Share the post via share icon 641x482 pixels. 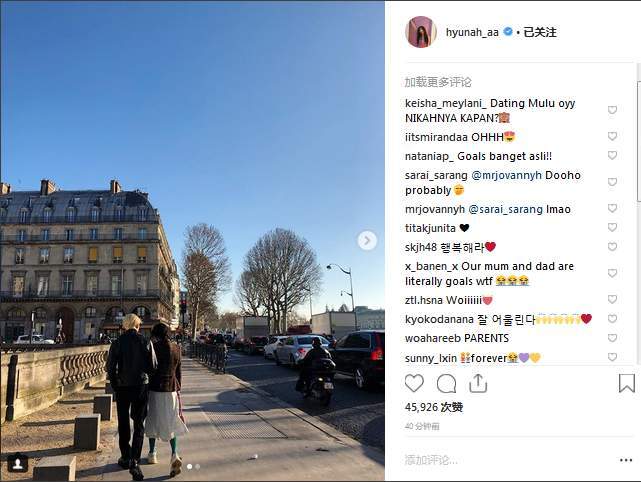click(x=478, y=383)
